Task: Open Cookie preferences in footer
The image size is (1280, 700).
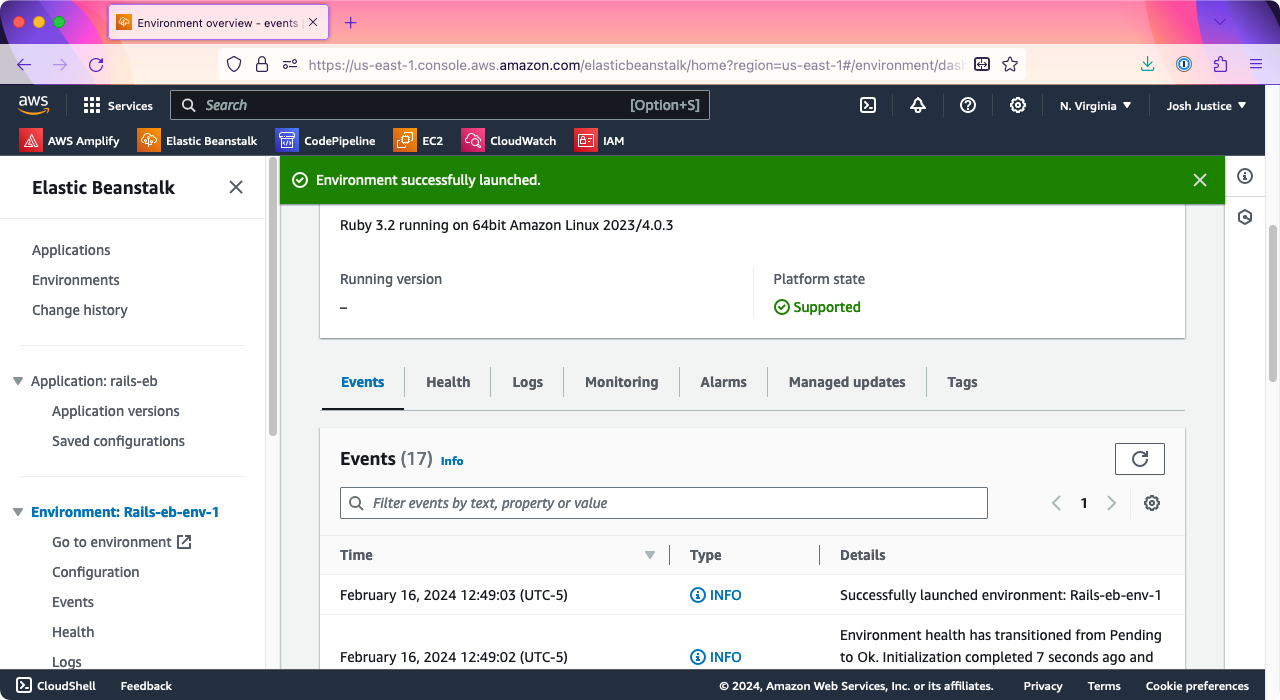Action: pyautogui.click(x=1197, y=686)
